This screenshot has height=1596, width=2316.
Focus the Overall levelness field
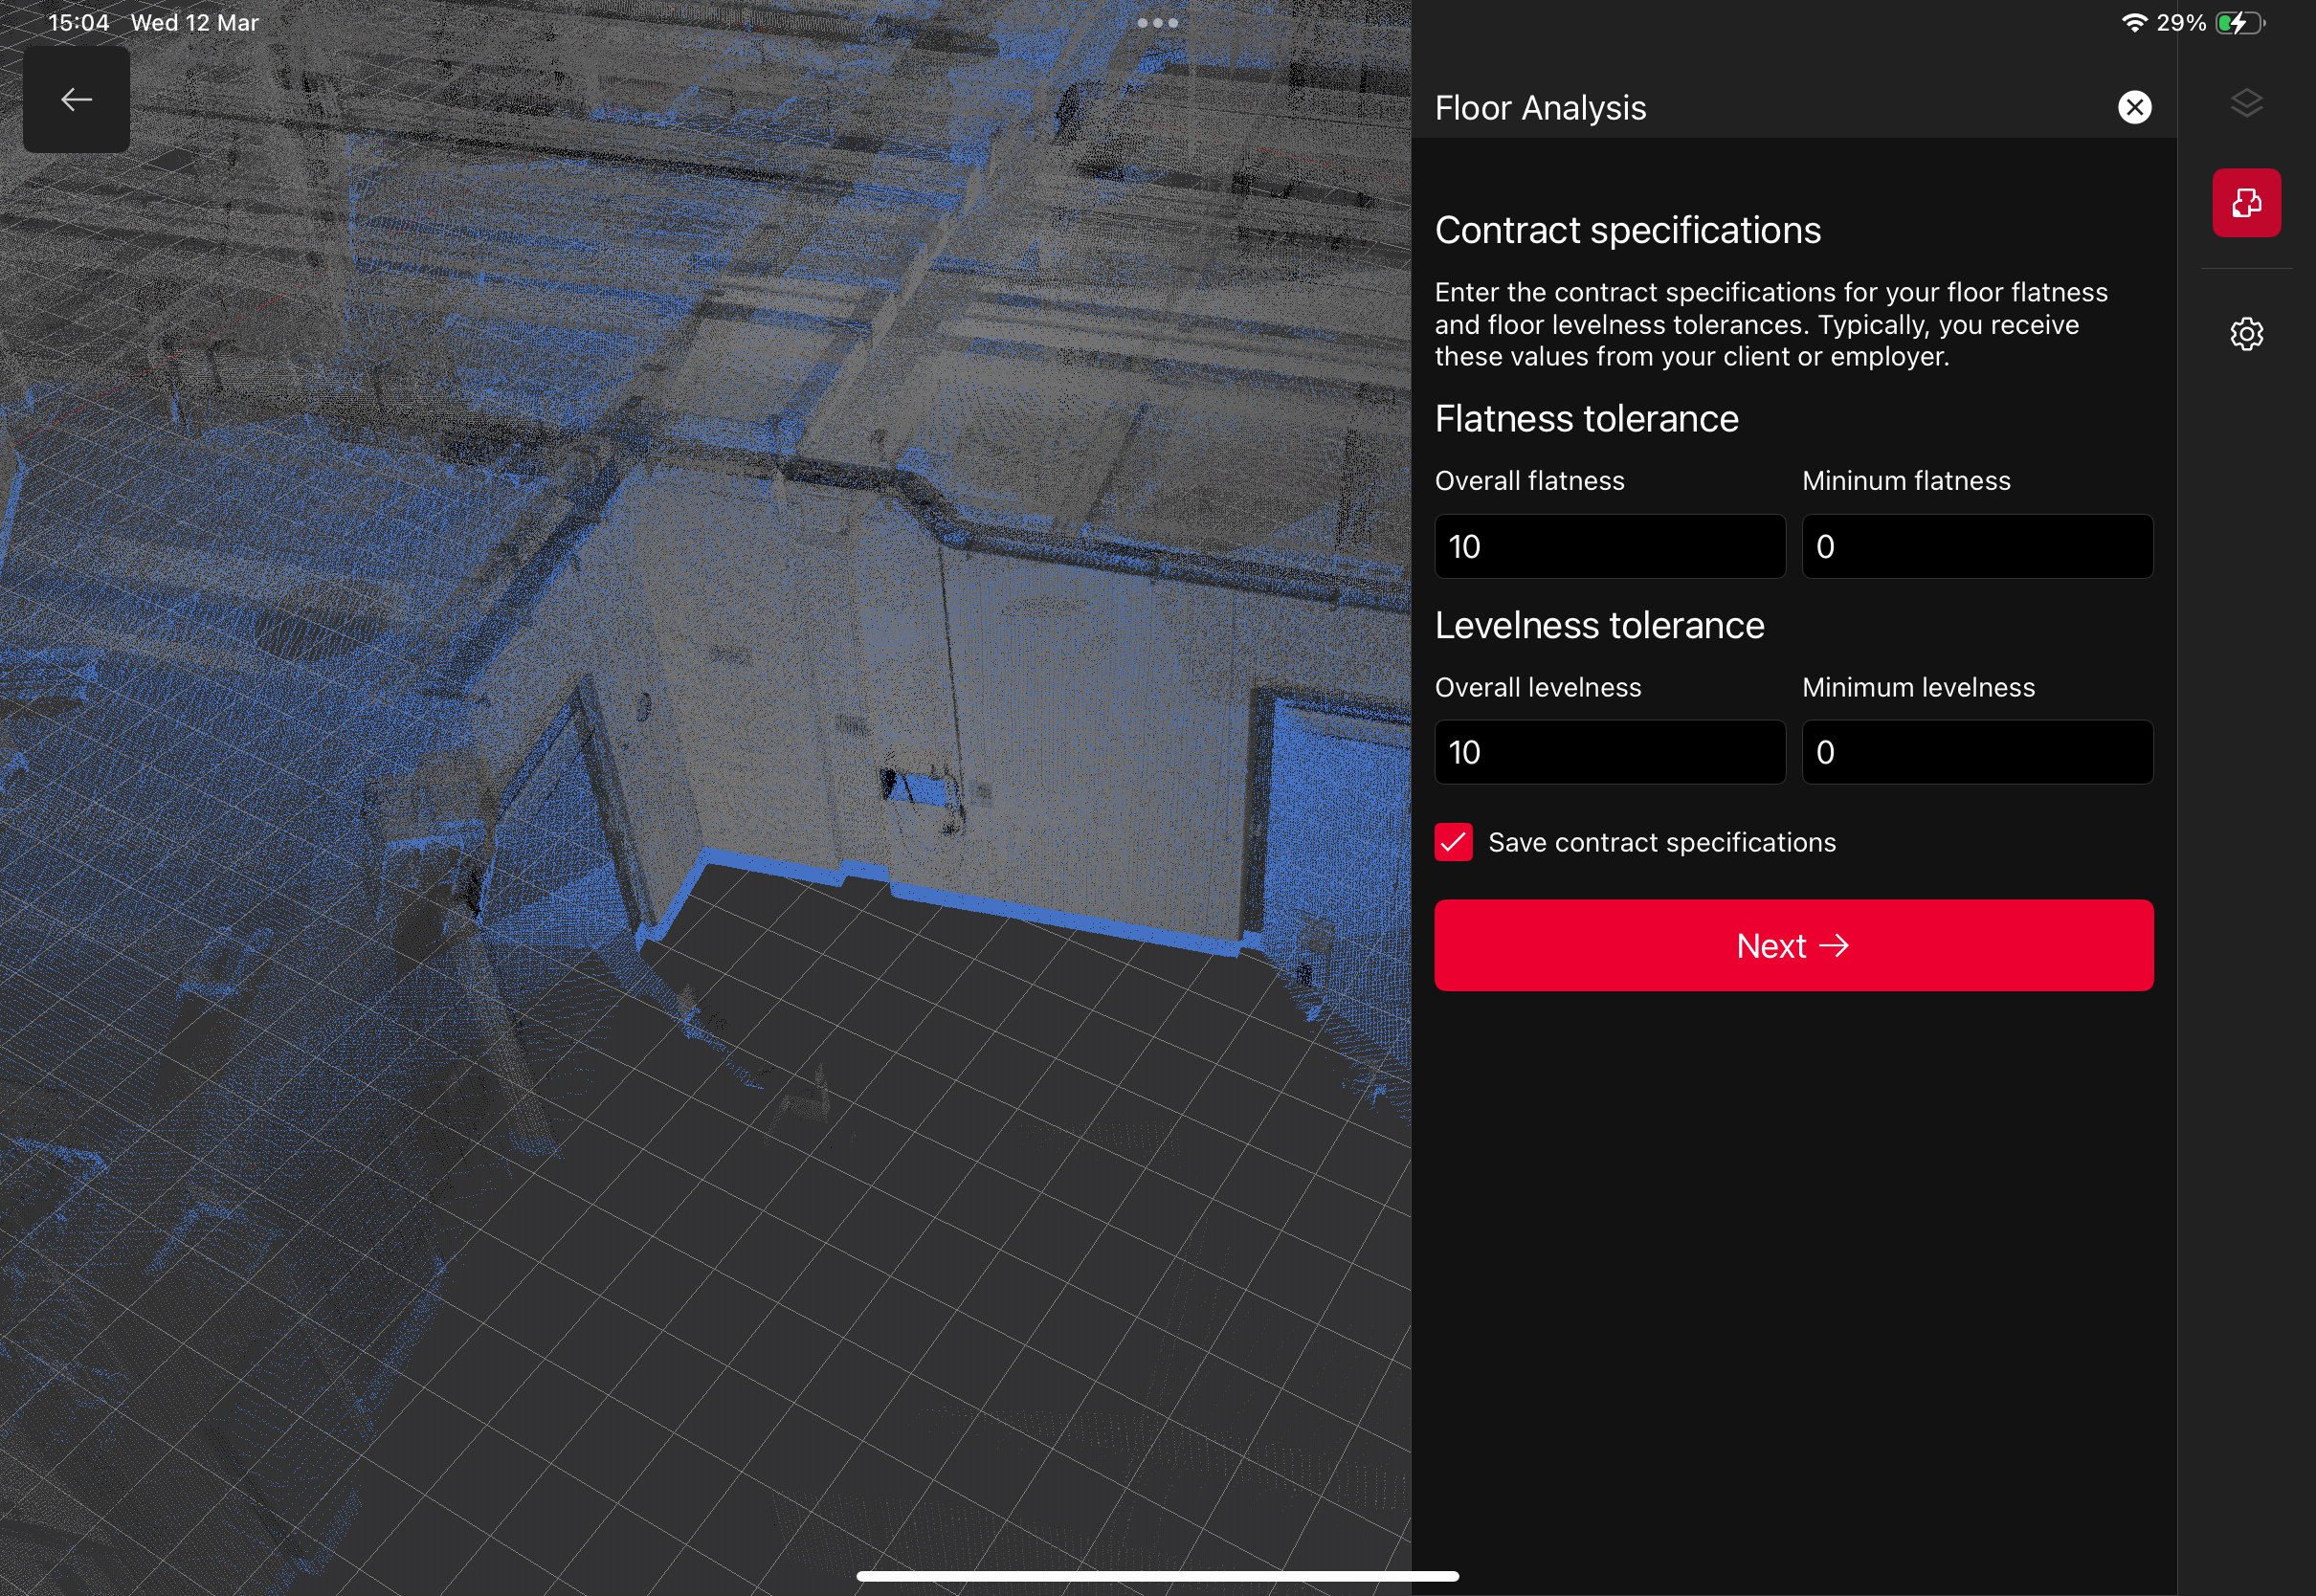coord(1609,752)
